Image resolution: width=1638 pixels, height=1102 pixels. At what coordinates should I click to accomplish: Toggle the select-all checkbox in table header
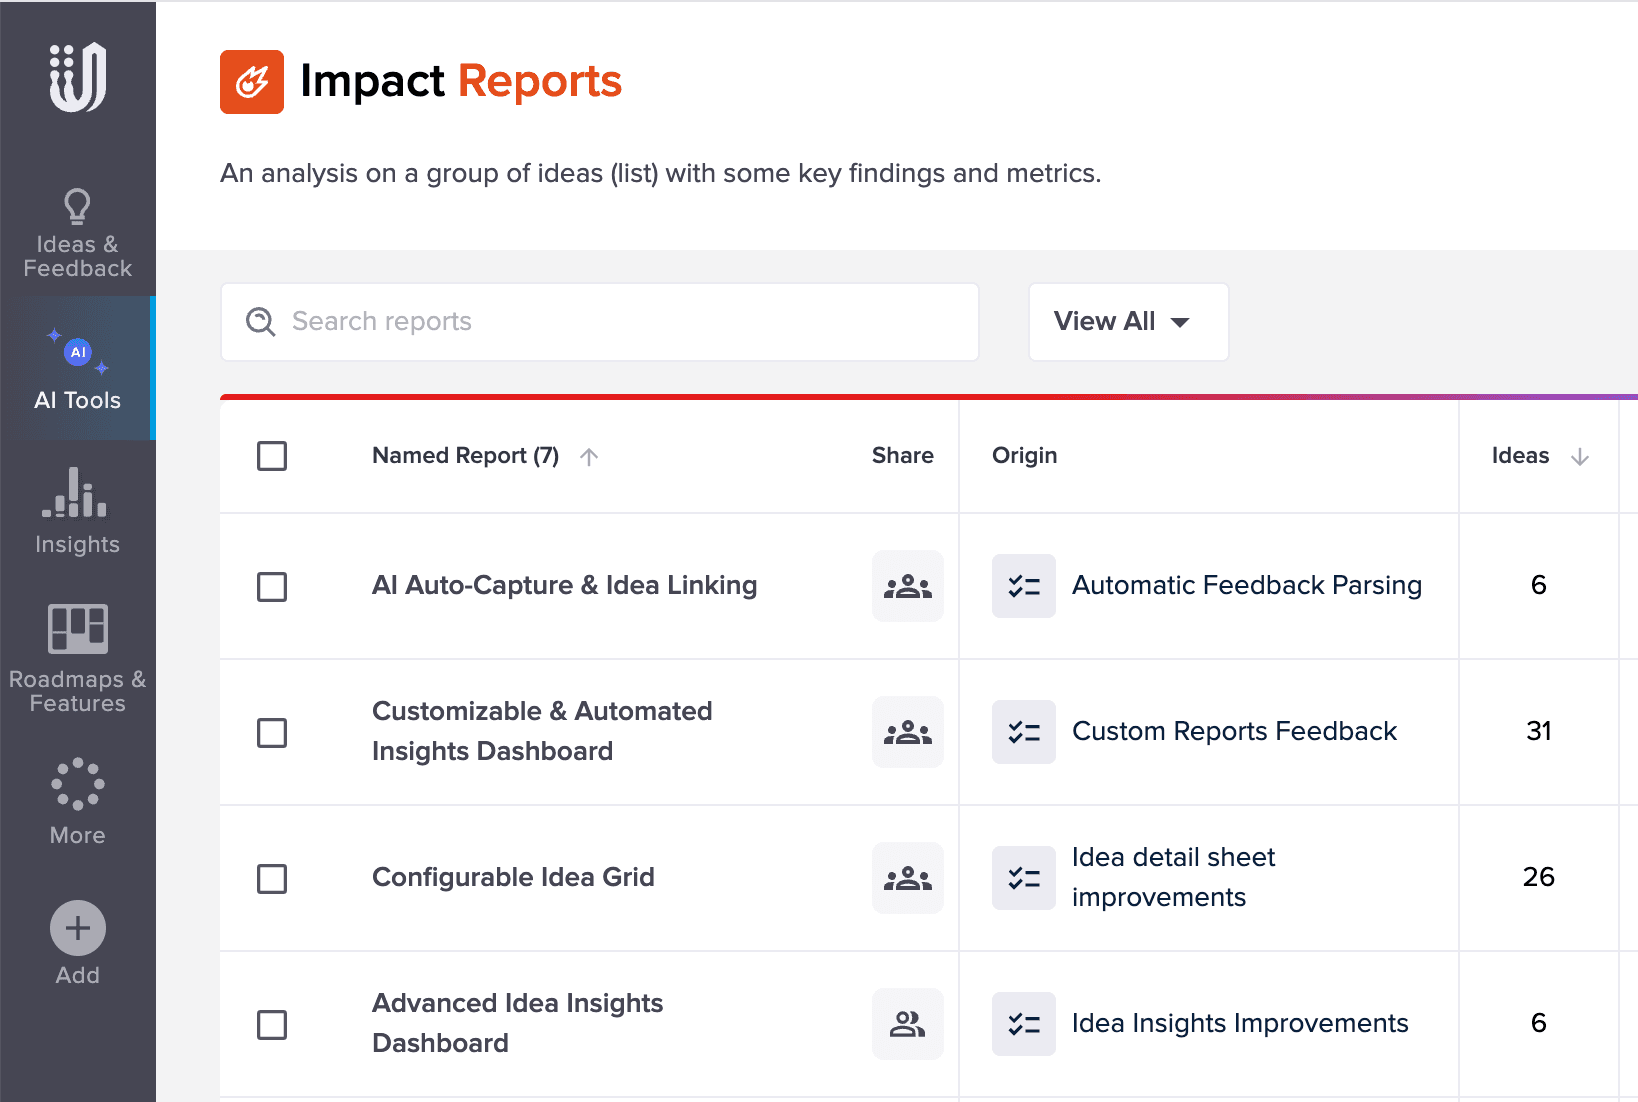coord(272,456)
